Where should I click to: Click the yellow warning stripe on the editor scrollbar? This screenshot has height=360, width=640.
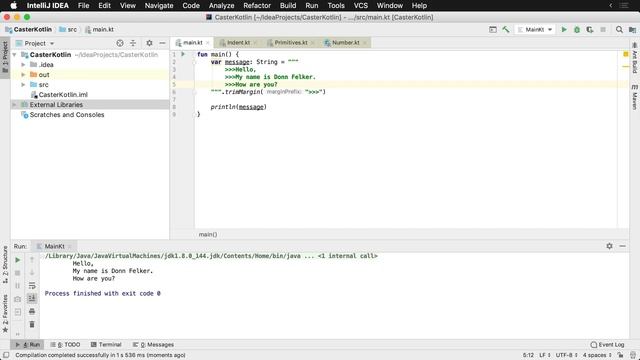coord(626,66)
